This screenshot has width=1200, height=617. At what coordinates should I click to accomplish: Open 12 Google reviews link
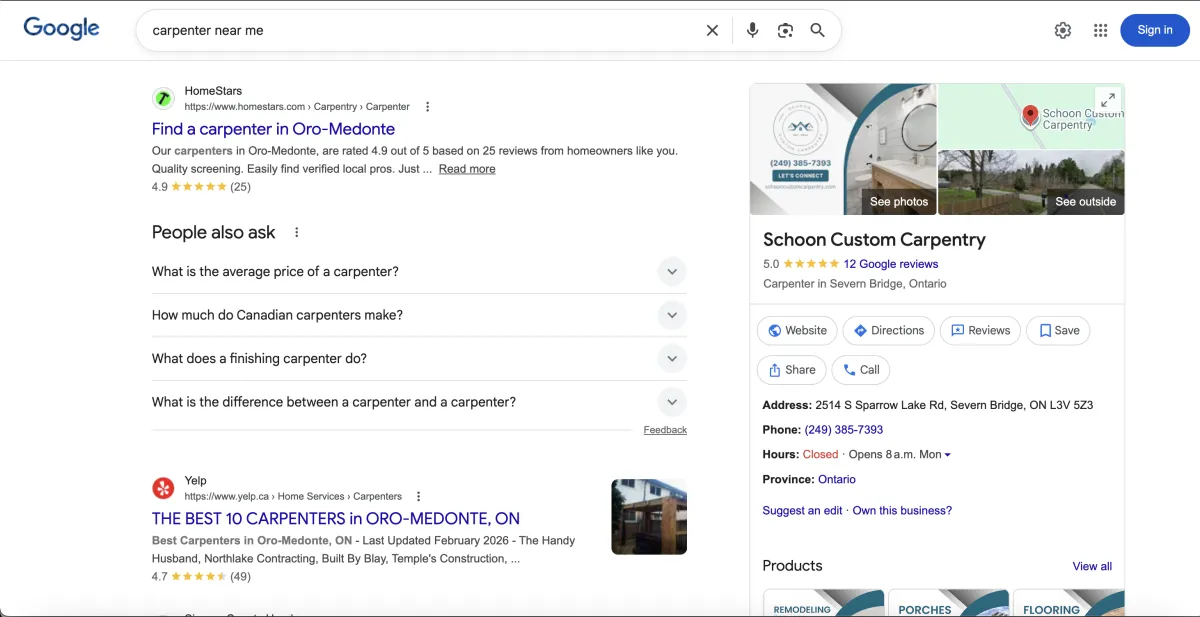coord(891,264)
